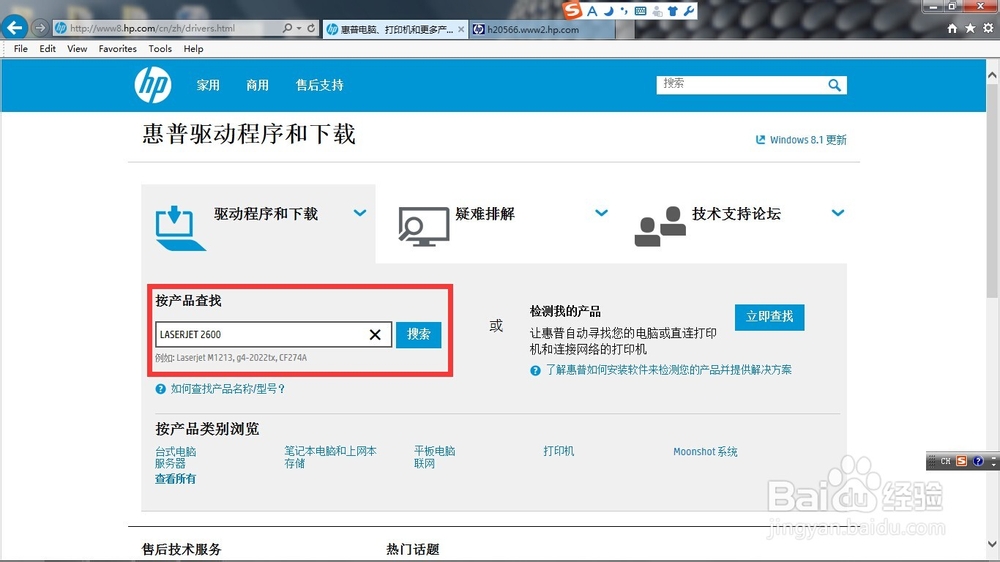This screenshot has height=562, width=1000.
Task: Open the 台式电脑 category link
Action: click(x=175, y=451)
